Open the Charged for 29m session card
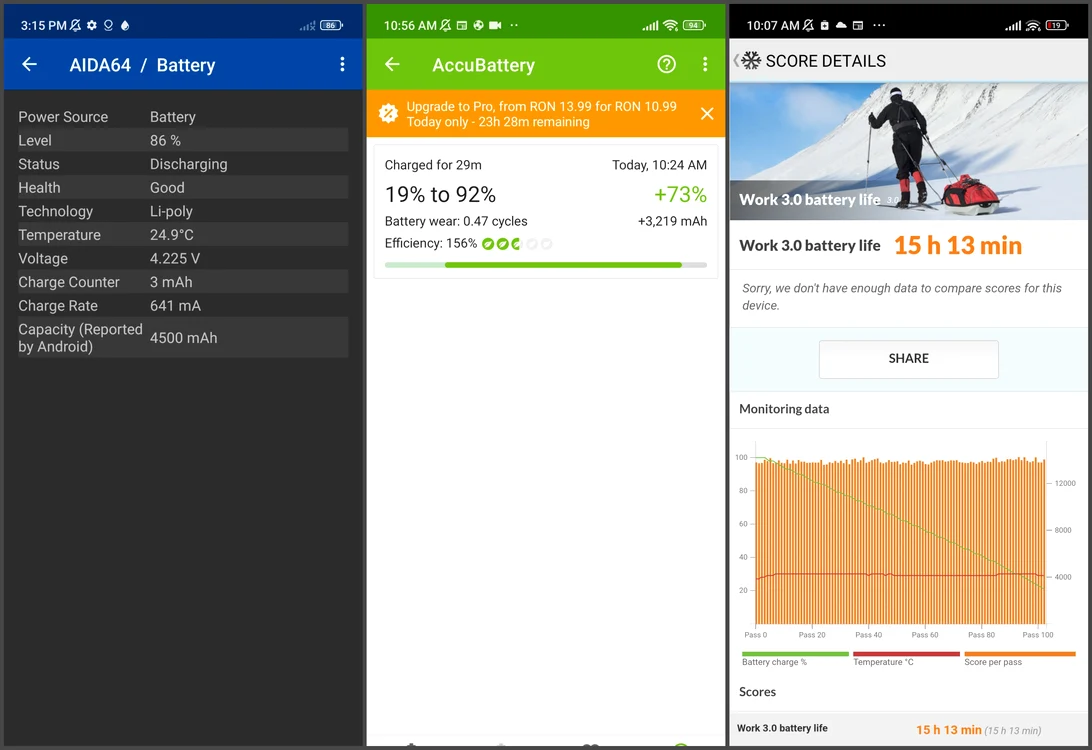Image resolution: width=1092 pixels, height=750 pixels. 545,212
